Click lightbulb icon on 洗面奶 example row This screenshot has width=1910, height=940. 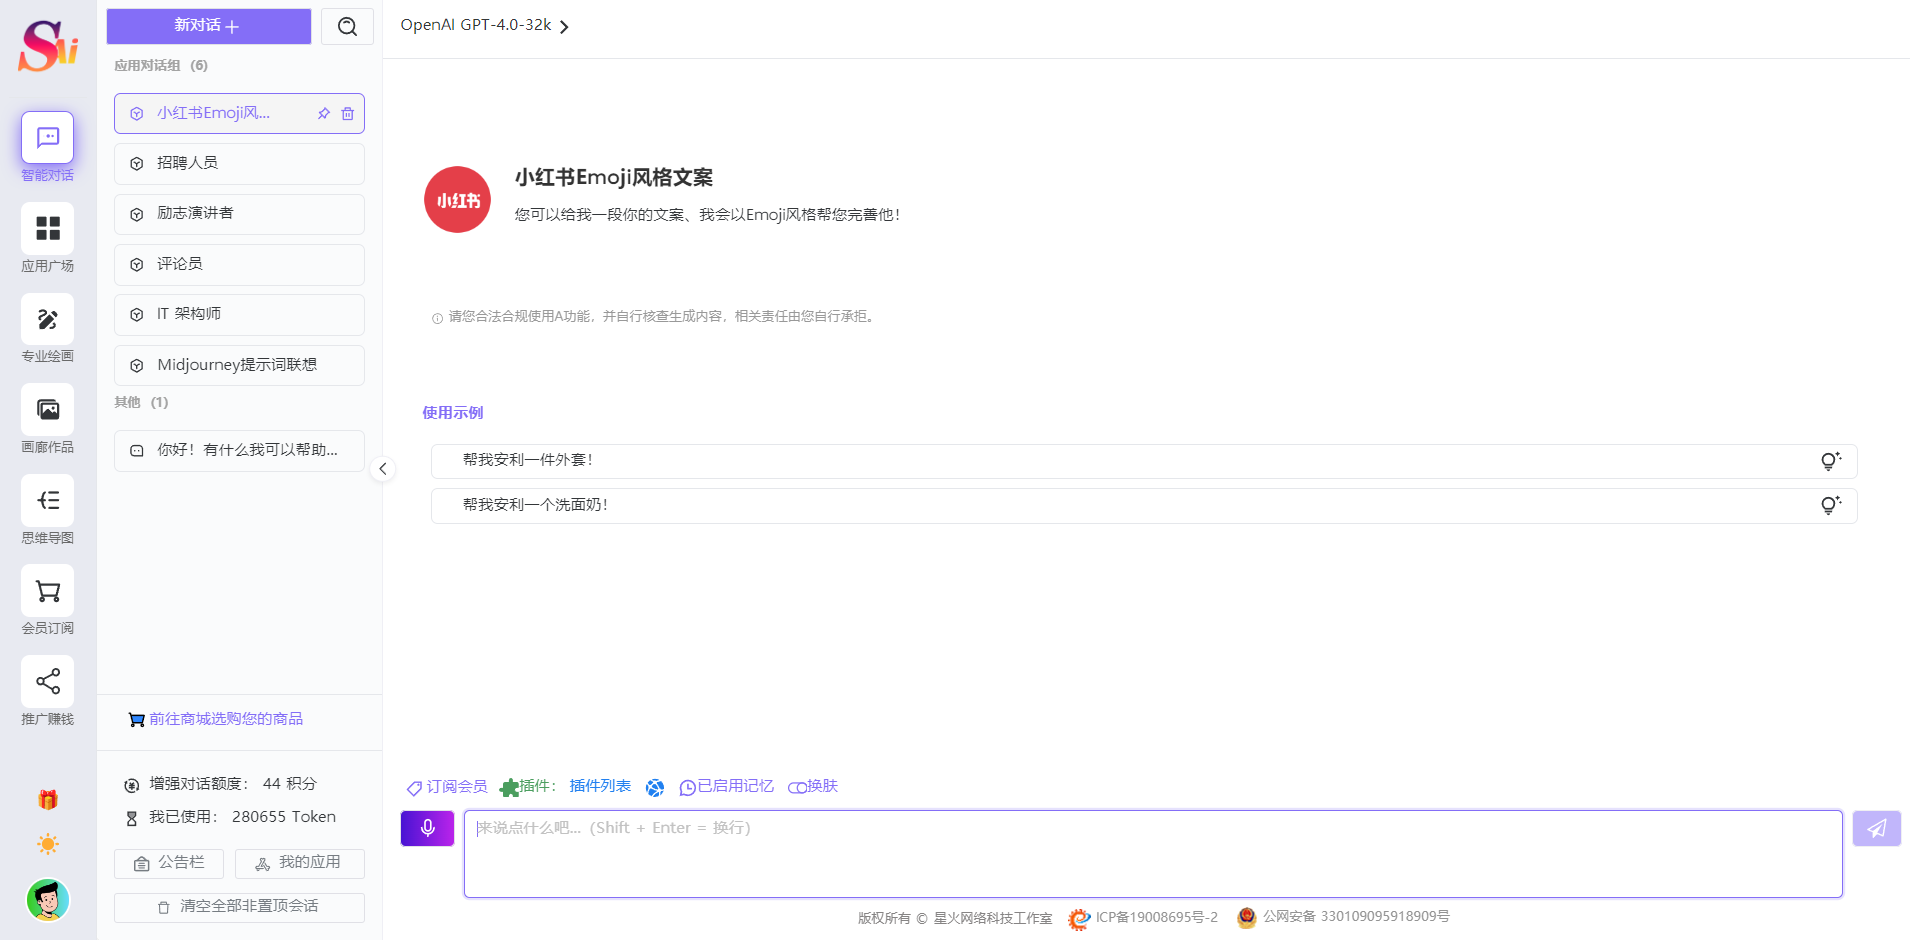(x=1830, y=506)
